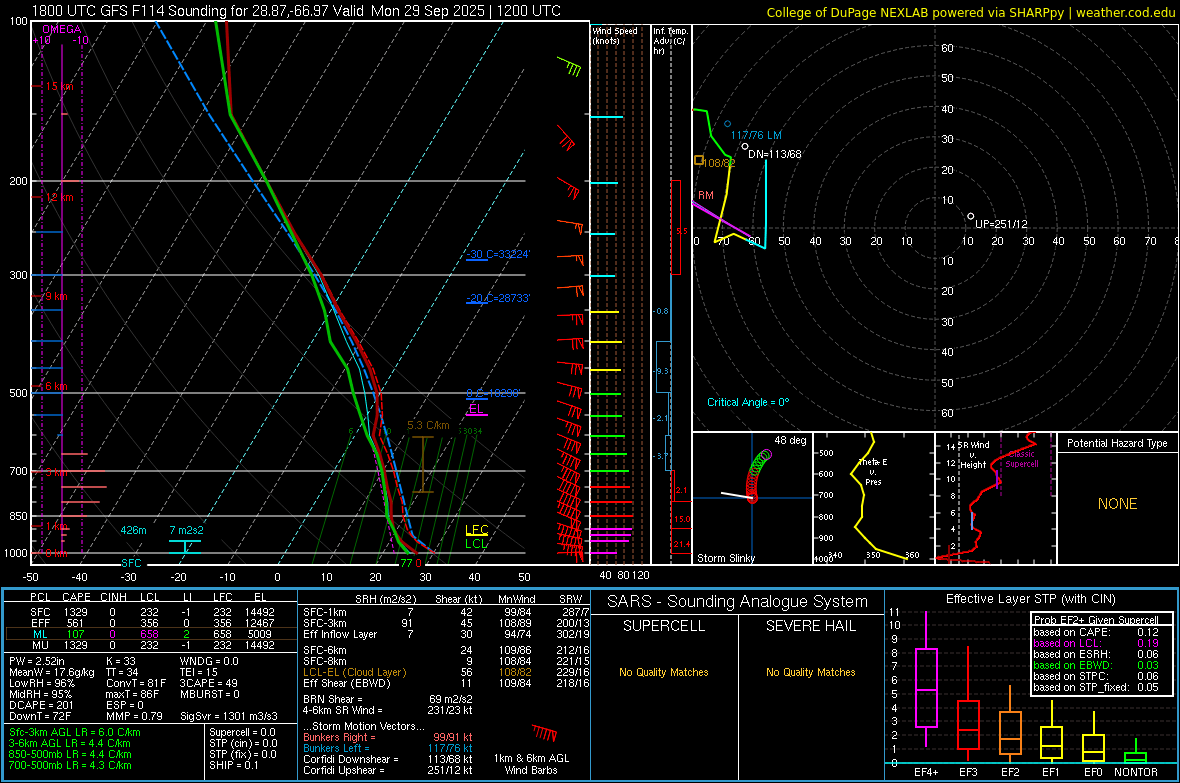Click the OMEGA label on the skew-T

pyautogui.click(x=62, y=29)
